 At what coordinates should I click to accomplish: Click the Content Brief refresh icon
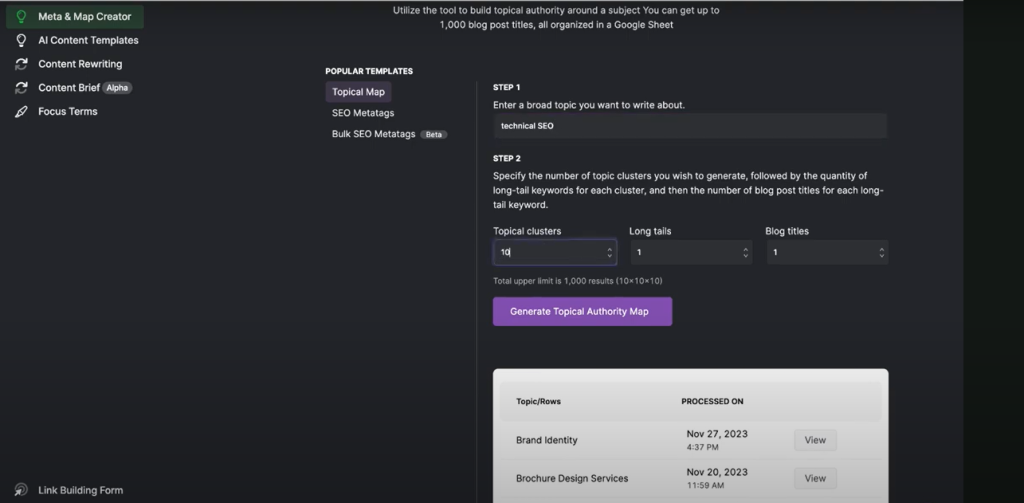(x=21, y=88)
